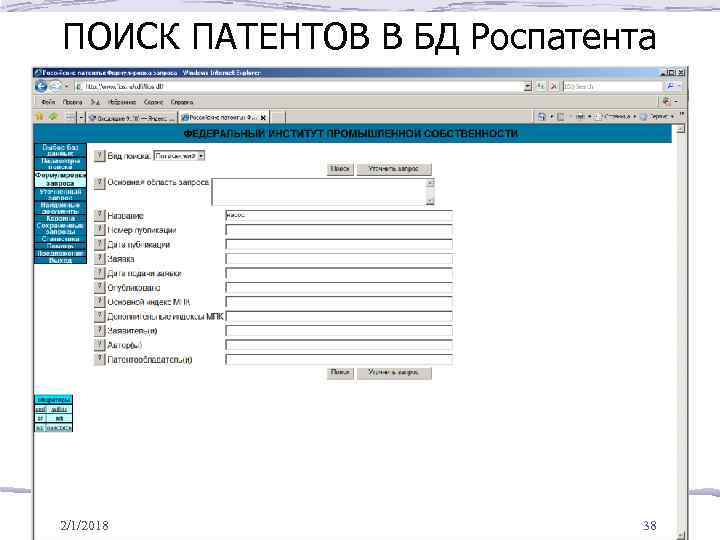Open the Вид menu

(x=95, y=102)
